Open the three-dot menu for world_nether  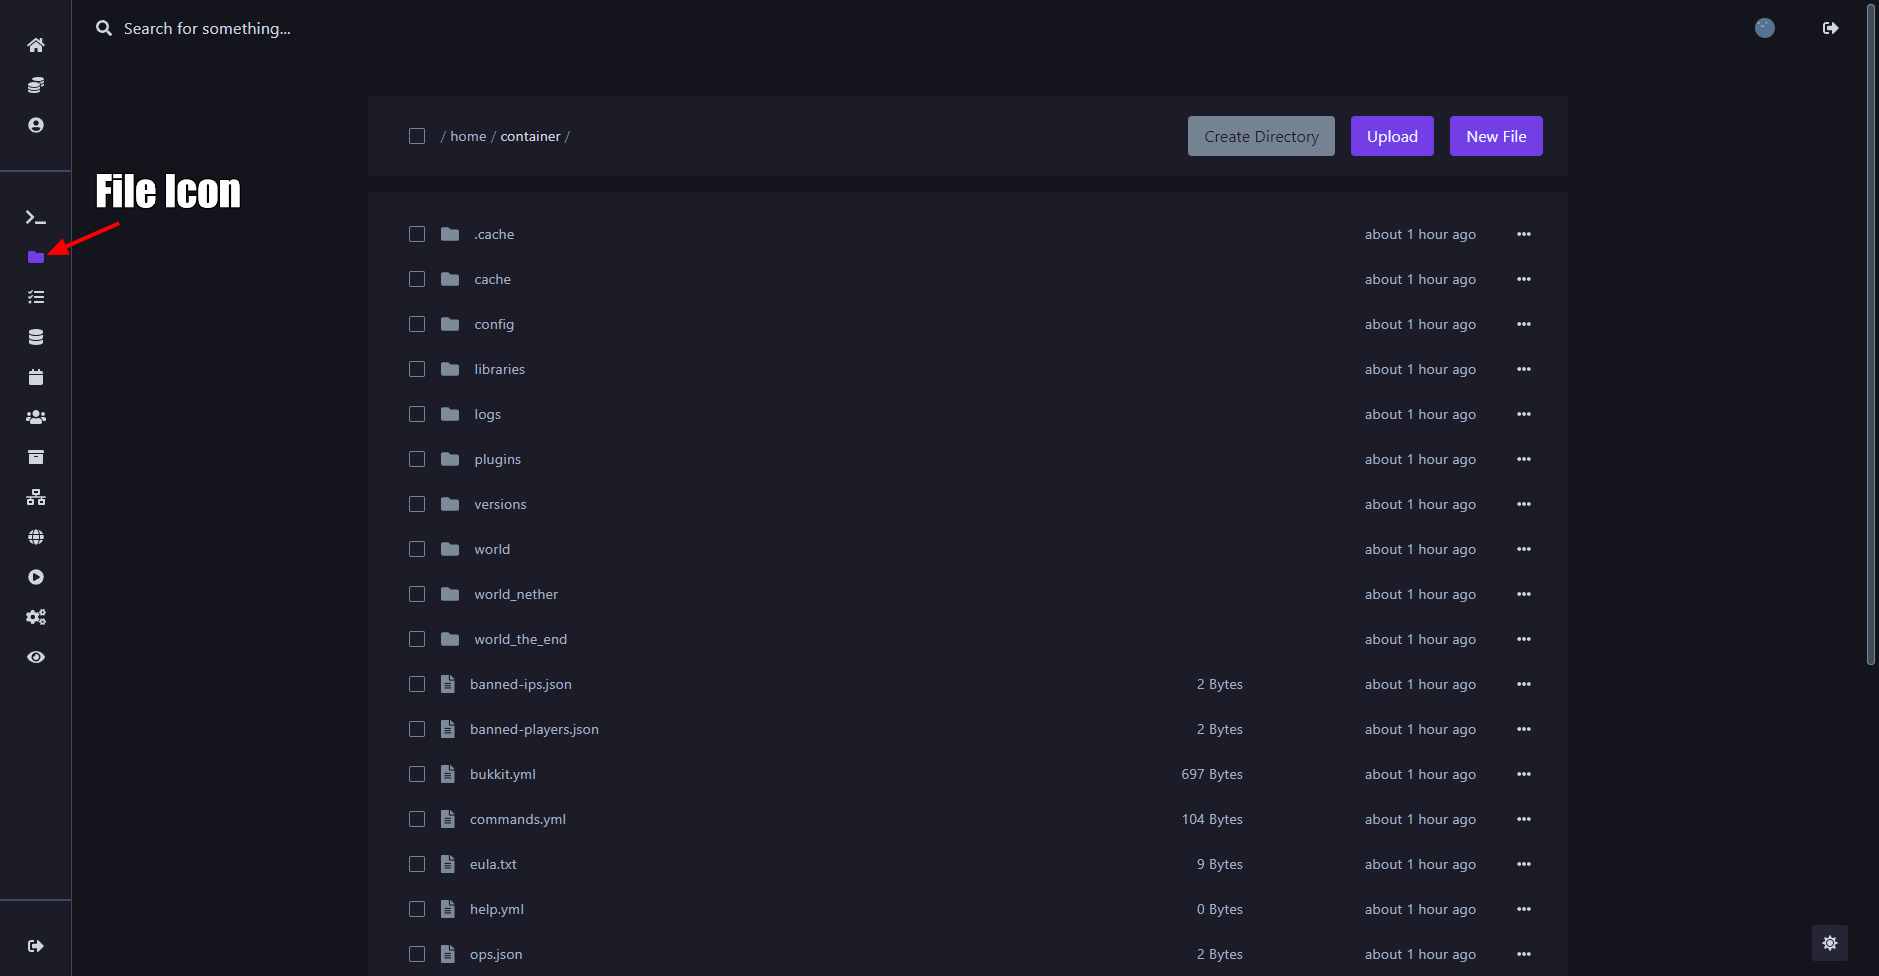(1524, 594)
